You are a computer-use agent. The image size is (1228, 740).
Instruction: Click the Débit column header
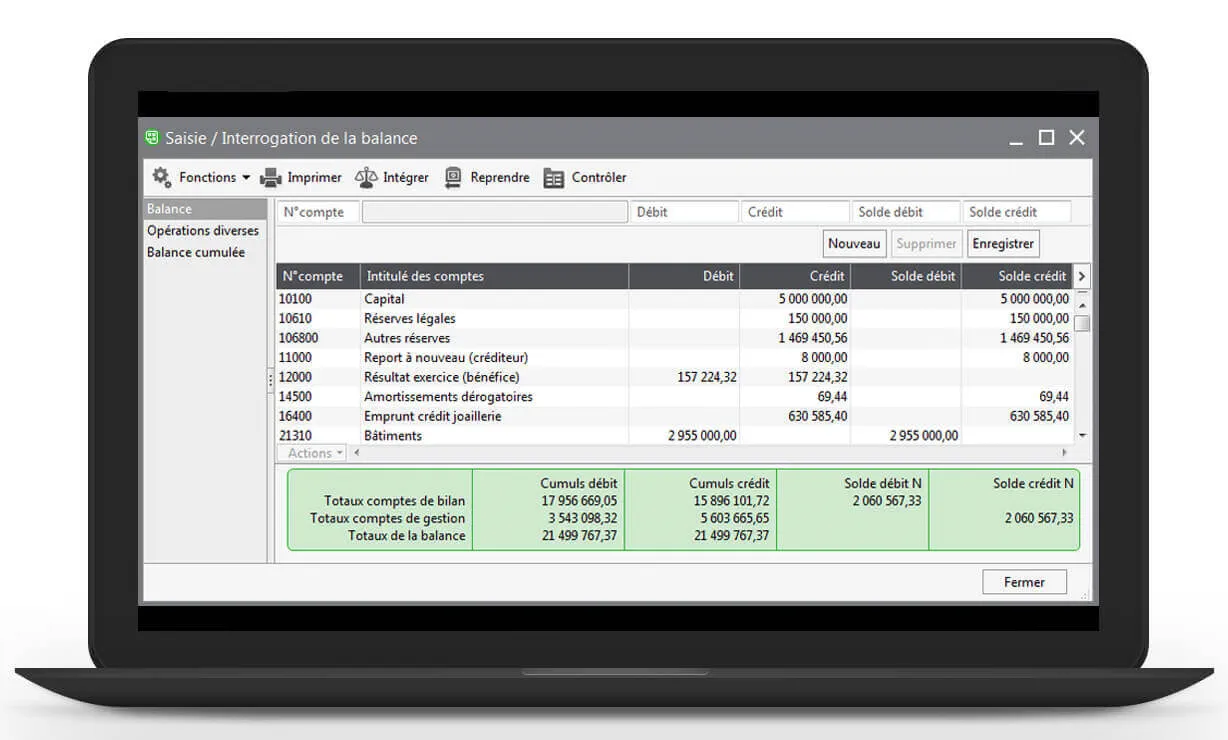685,276
